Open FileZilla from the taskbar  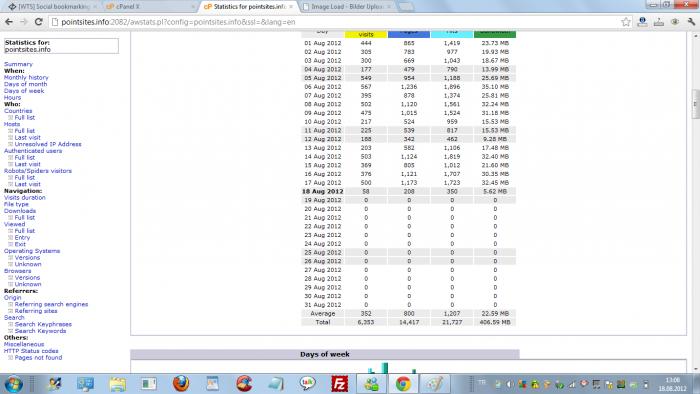pyautogui.click(x=340, y=384)
